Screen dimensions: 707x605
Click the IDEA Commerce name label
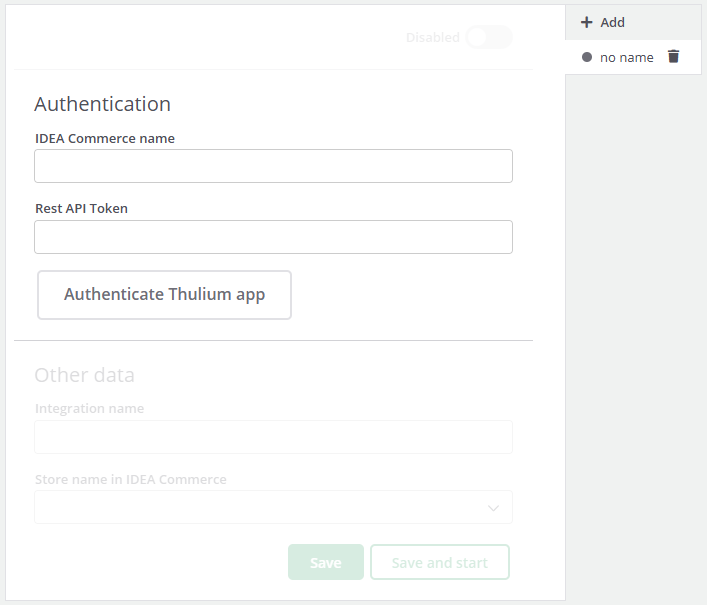105,138
